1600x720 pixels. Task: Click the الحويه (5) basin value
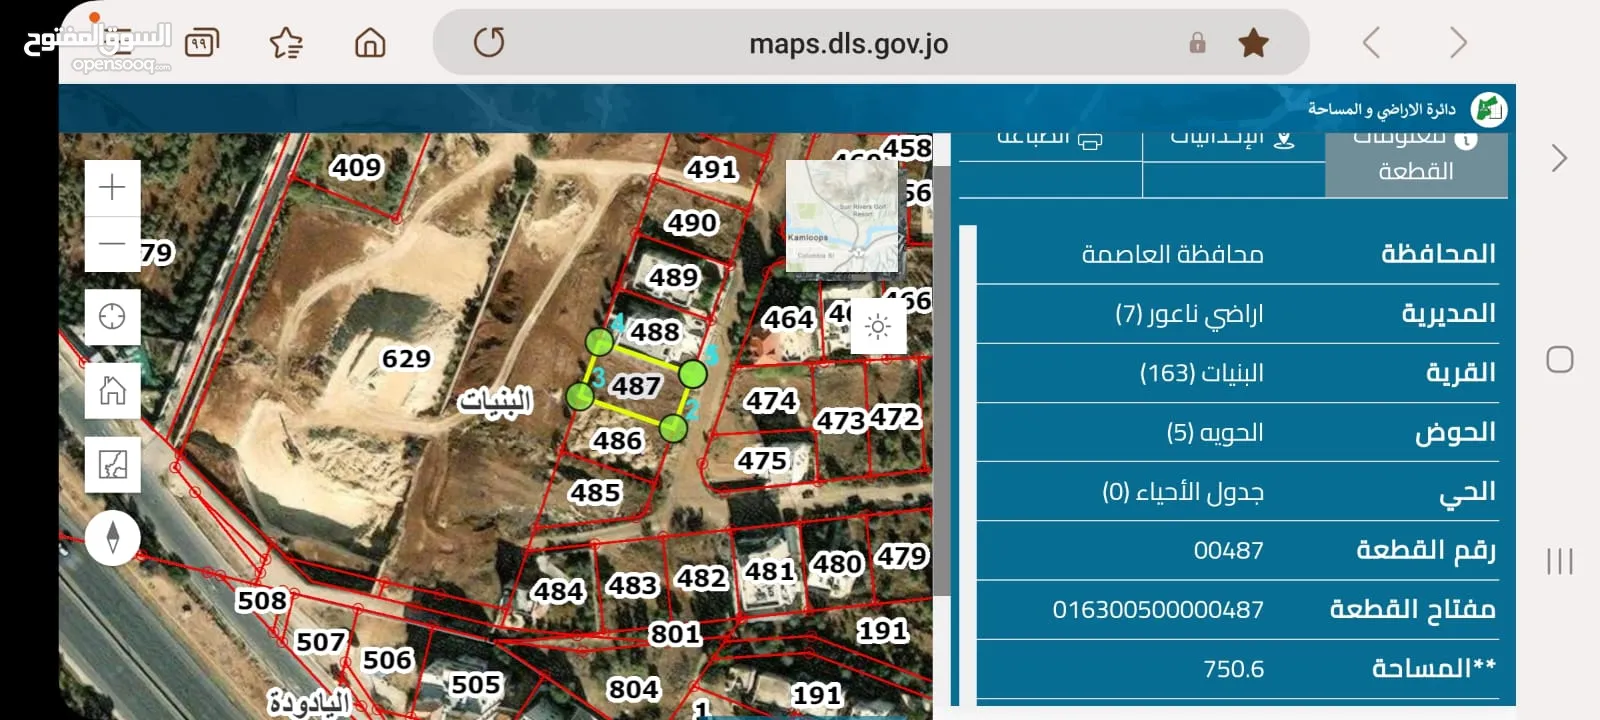point(1215,432)
